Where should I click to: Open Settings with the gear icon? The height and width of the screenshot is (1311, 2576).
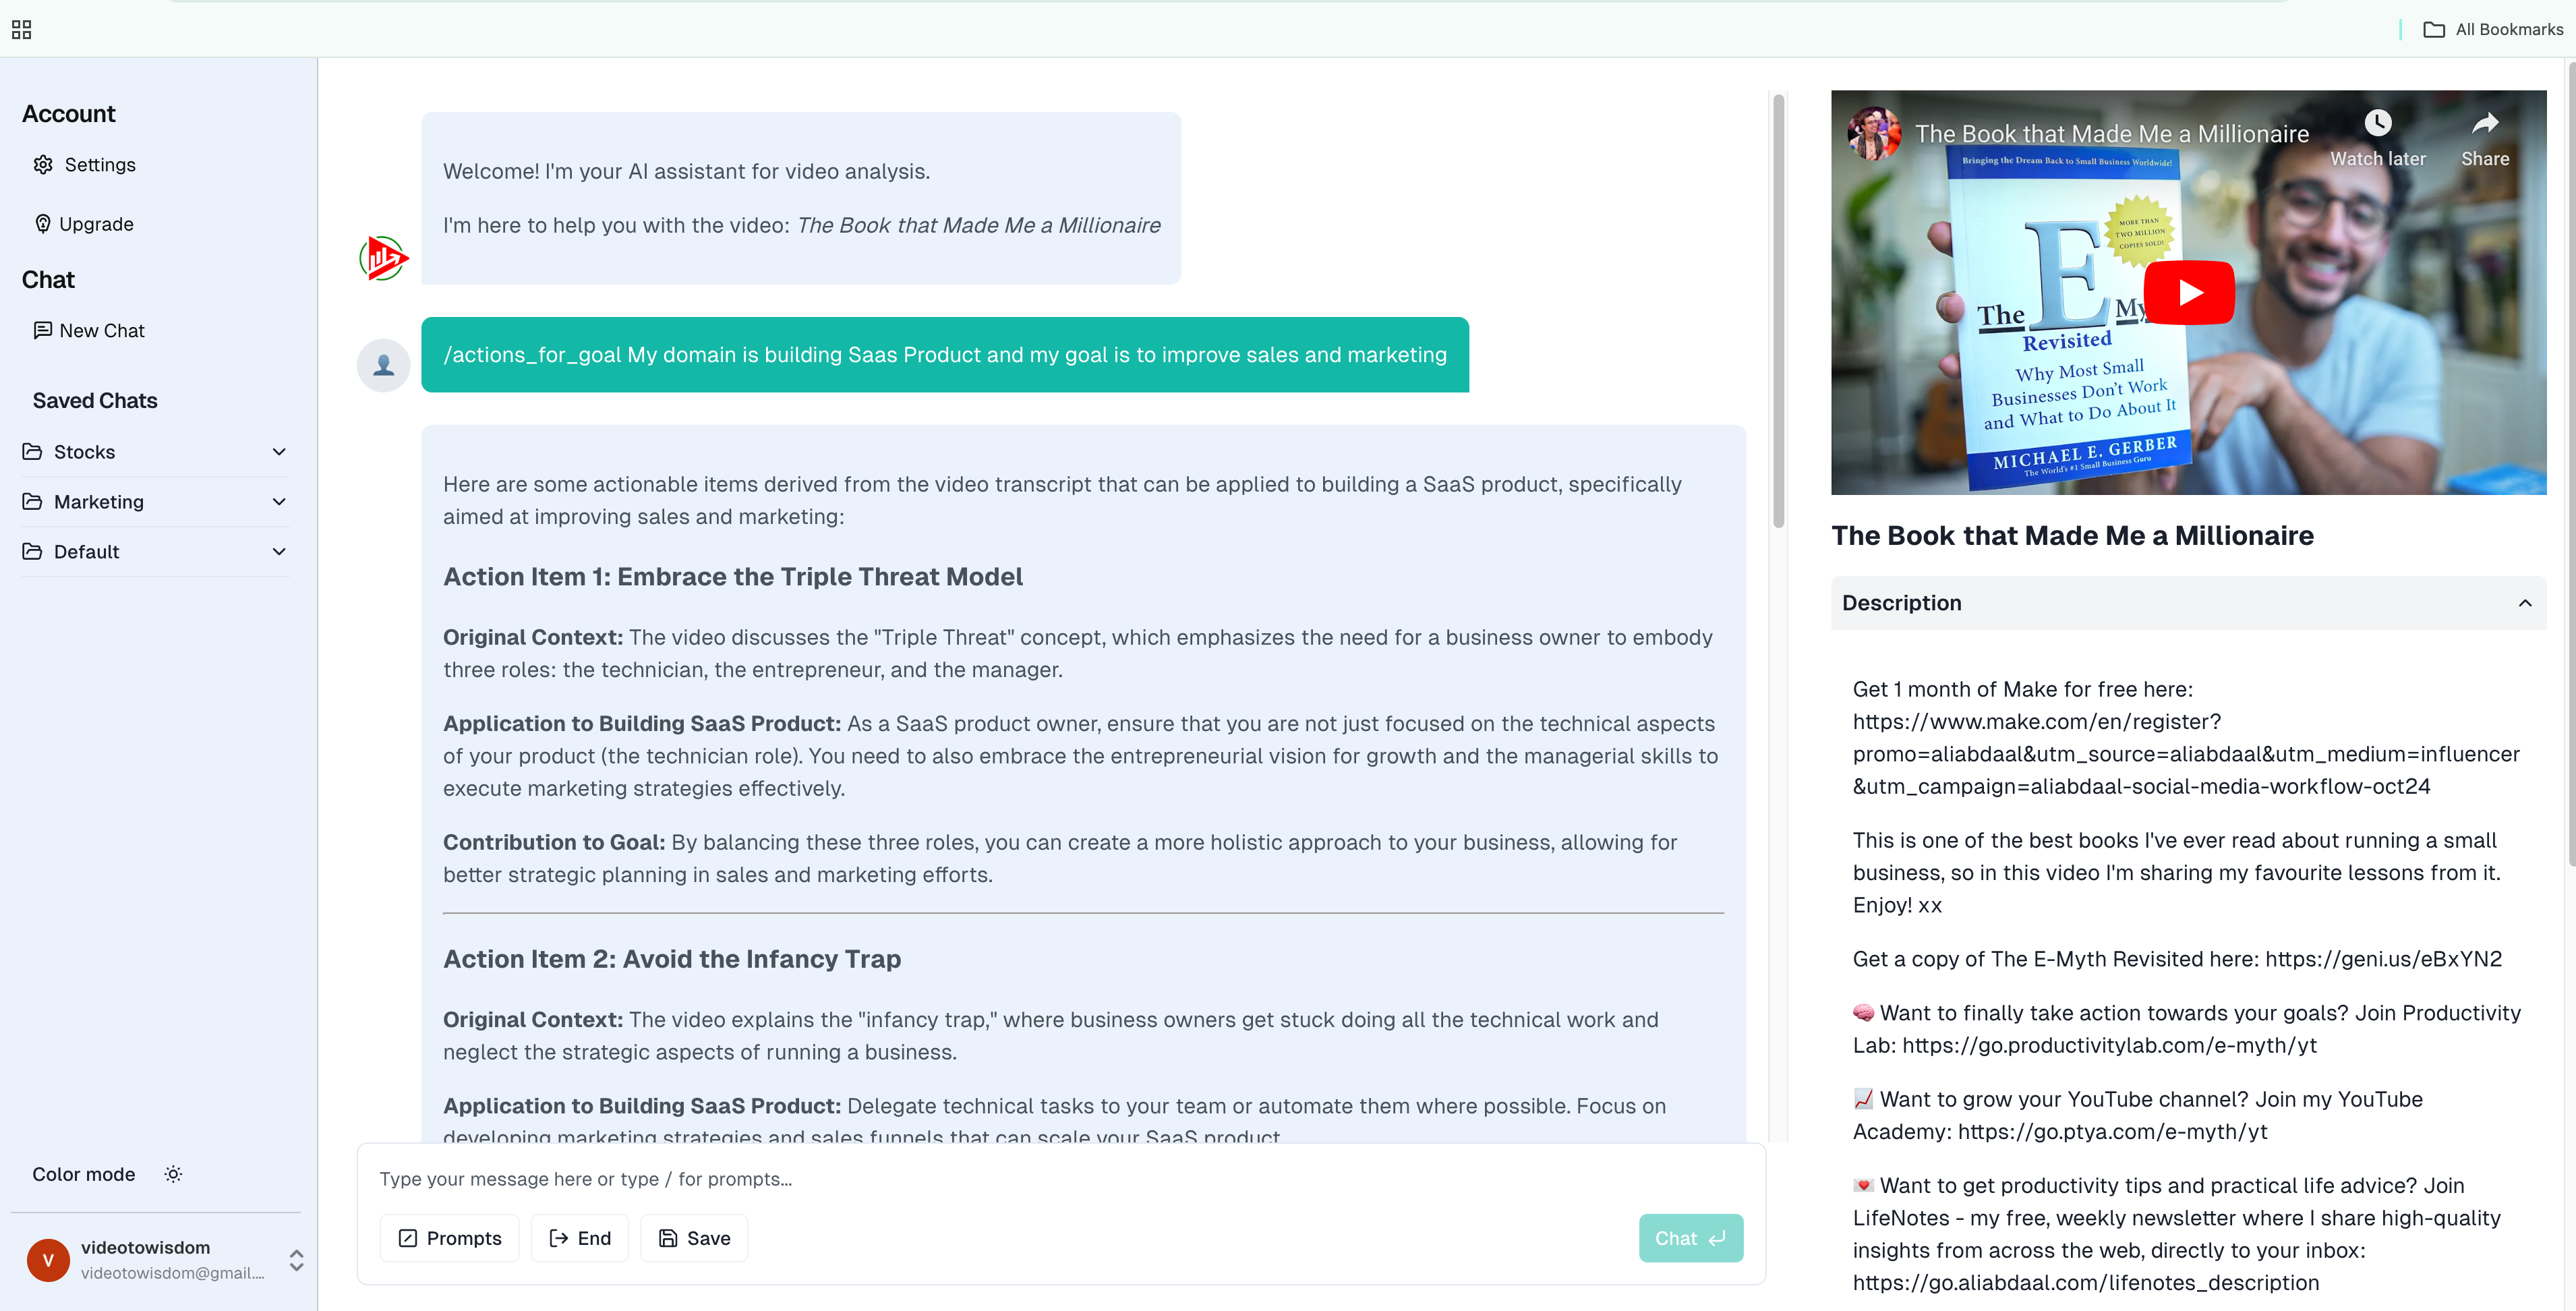click(x=84, y=165)
